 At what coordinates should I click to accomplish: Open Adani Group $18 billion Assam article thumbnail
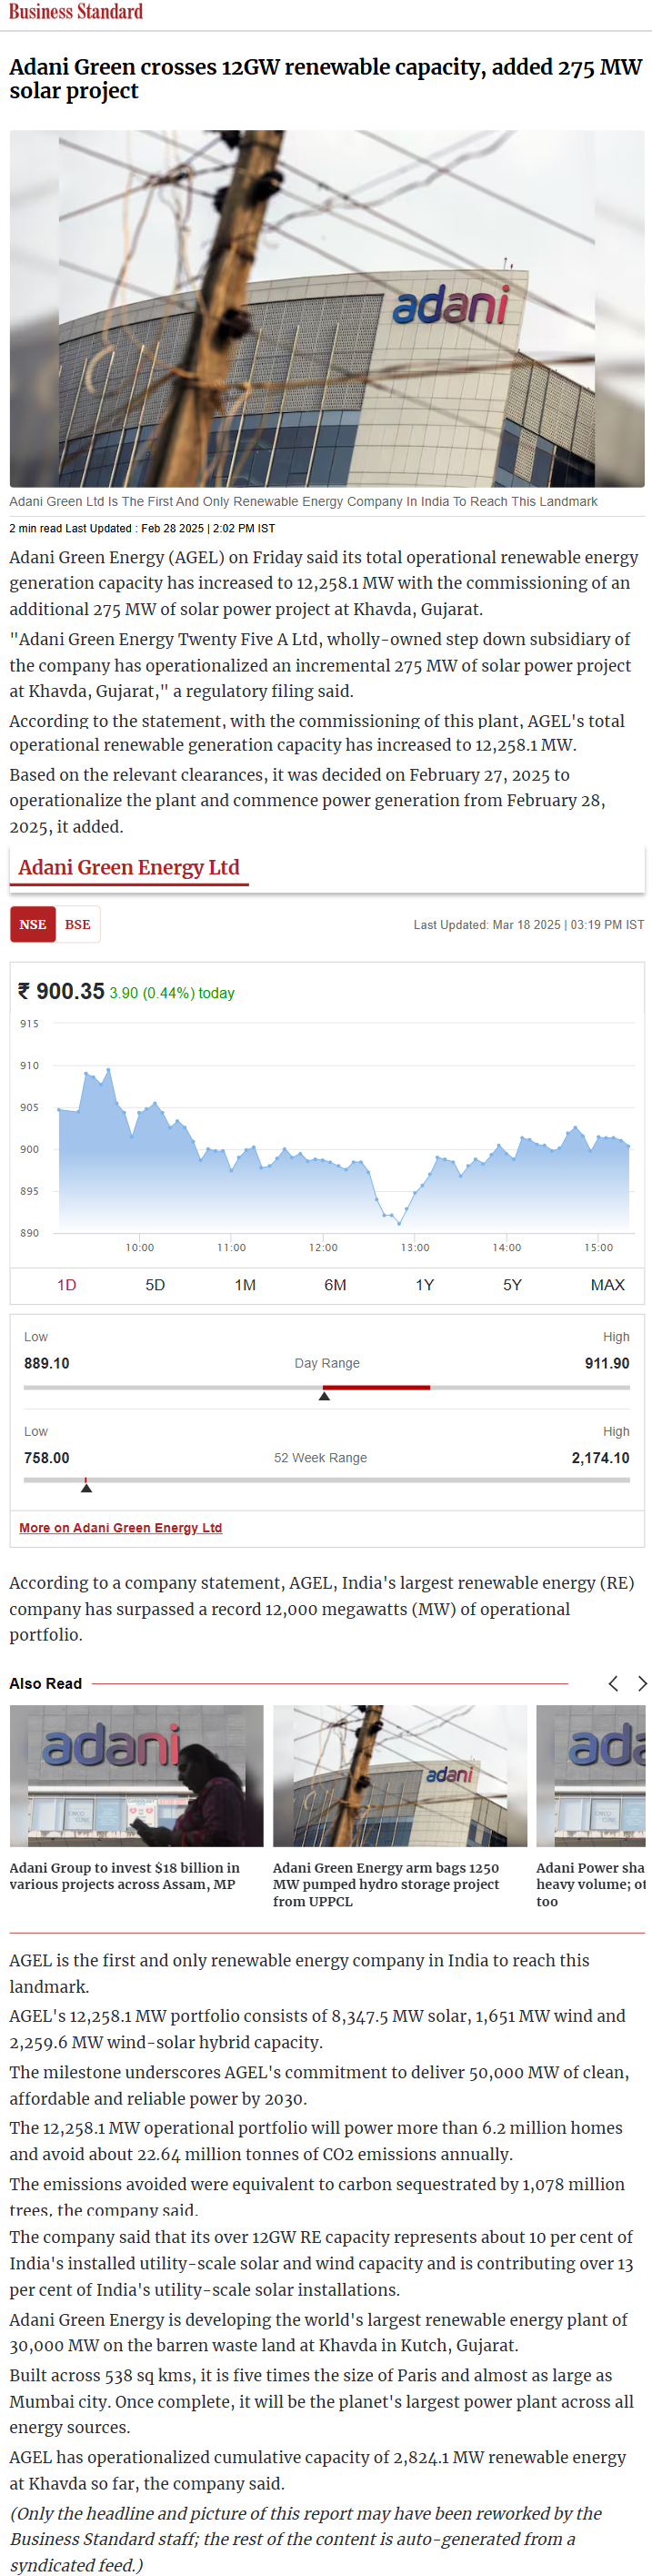[x=137, y=1776]
